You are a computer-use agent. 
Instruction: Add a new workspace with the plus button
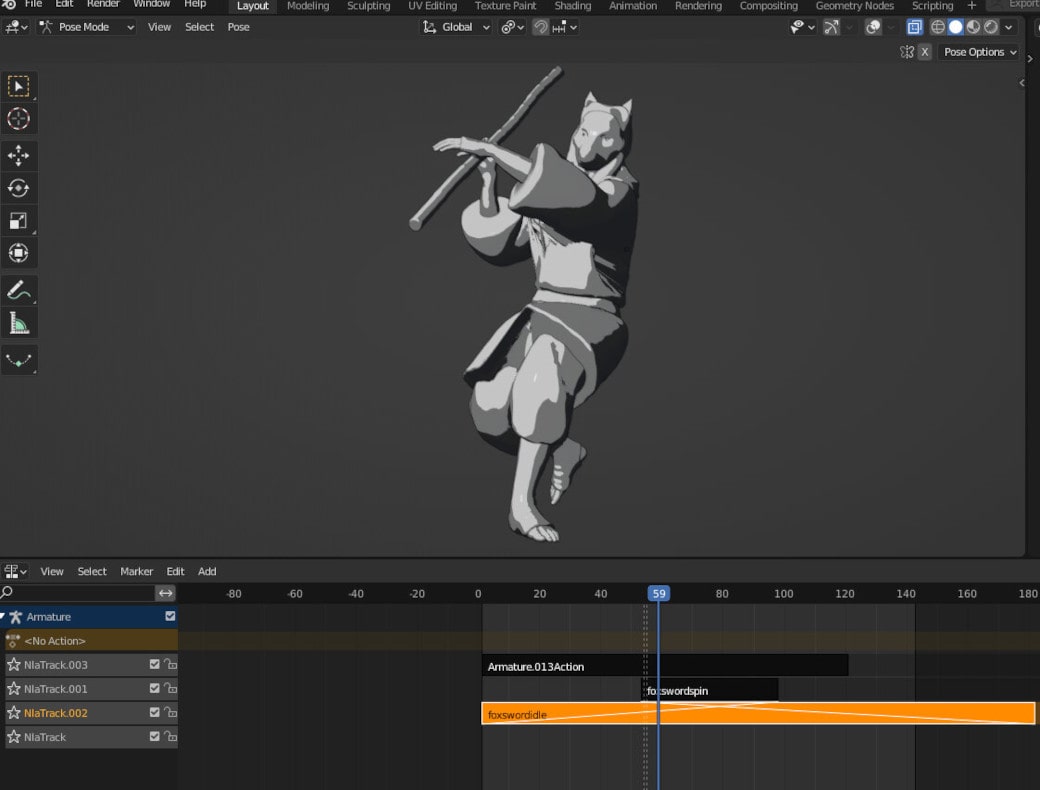[971, 6]
